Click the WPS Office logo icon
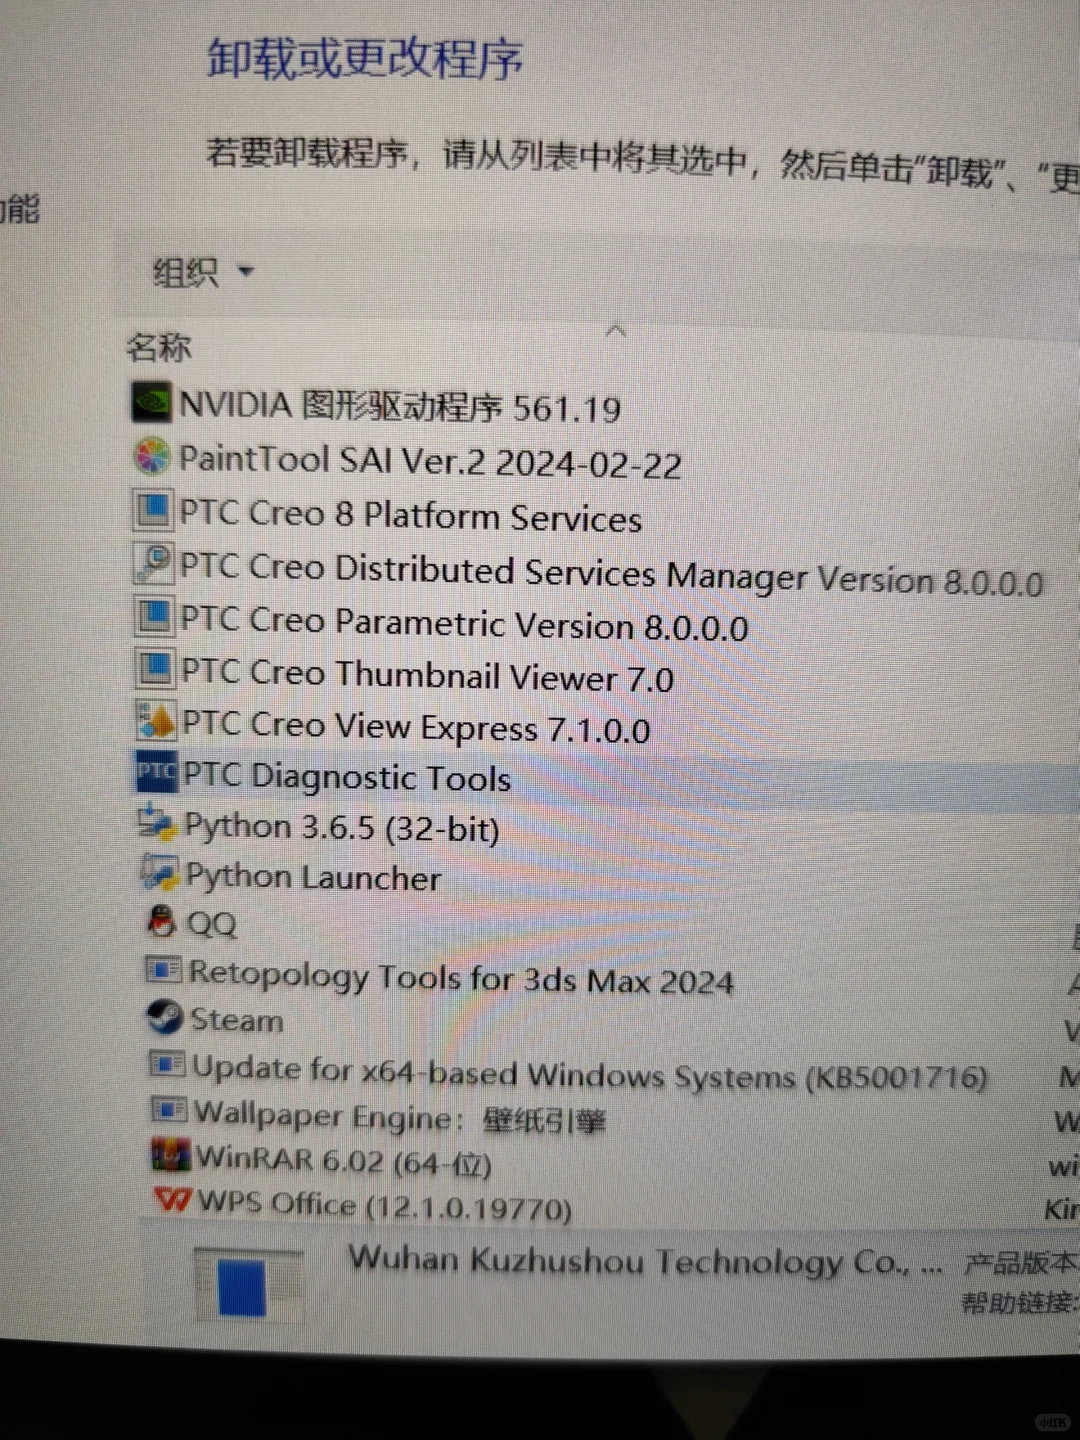Image resolution: width=1080 pixels, height=1440 pixels. coord(173,1199)
